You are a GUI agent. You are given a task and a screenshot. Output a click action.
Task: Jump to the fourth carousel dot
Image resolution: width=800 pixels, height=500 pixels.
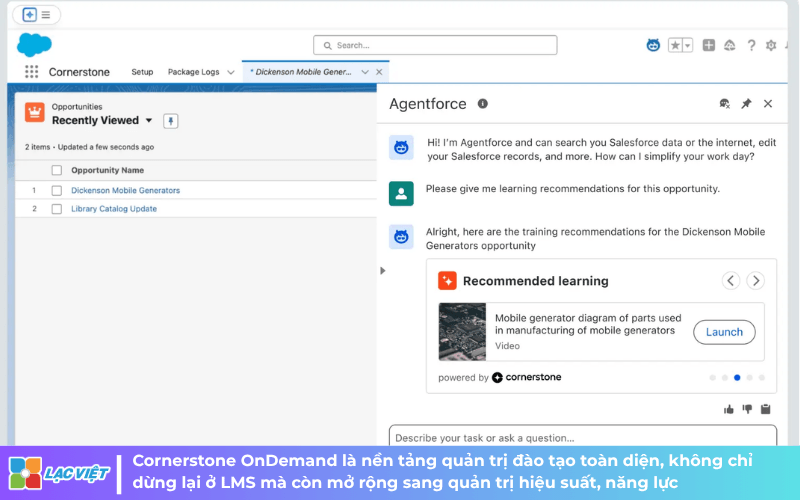click(x=749, y=378)
